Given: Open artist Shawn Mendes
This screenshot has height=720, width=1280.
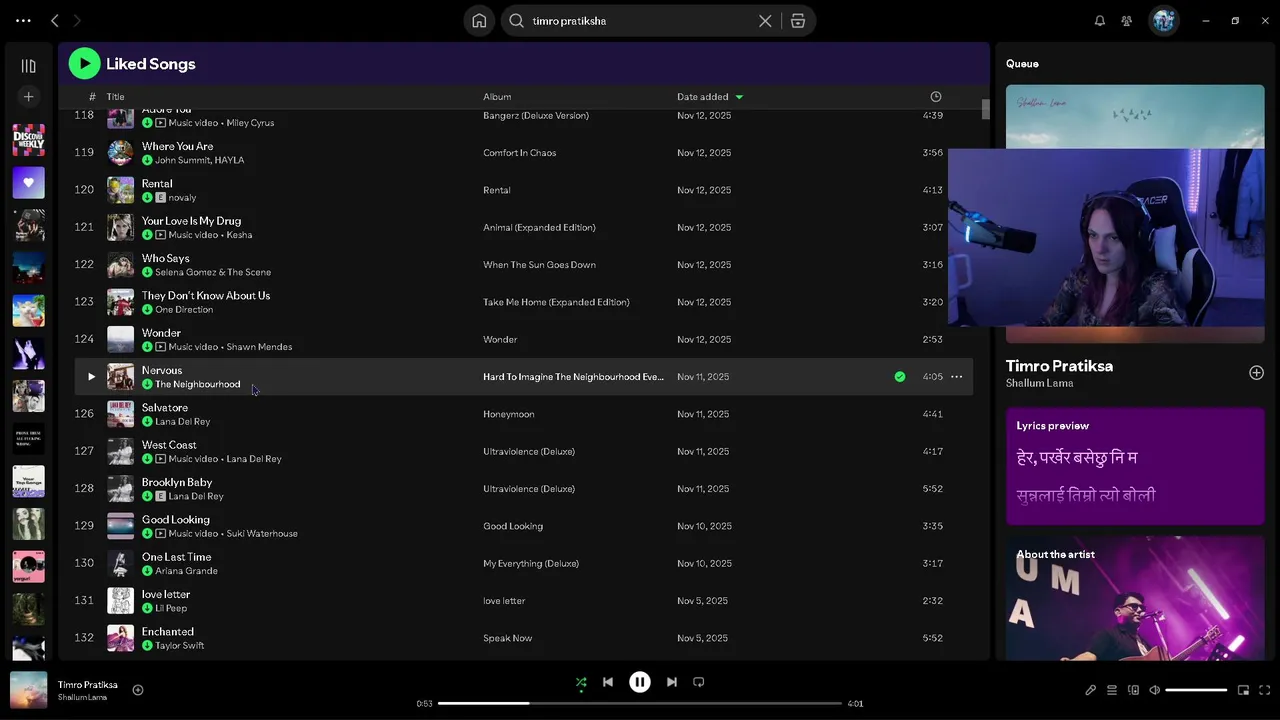Looking at the screenshot, I should coord(259,347).
